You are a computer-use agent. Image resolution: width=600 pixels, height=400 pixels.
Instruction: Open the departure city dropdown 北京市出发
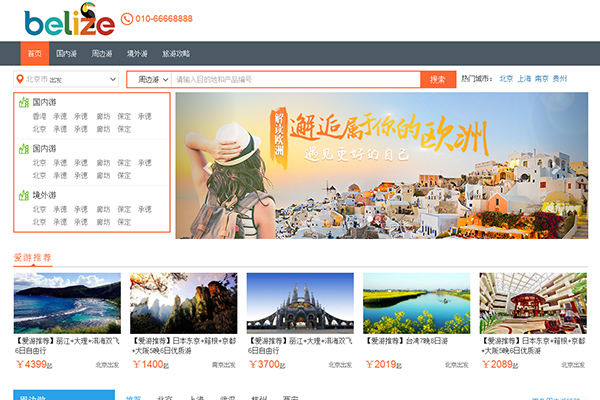(x=66, y=79)
